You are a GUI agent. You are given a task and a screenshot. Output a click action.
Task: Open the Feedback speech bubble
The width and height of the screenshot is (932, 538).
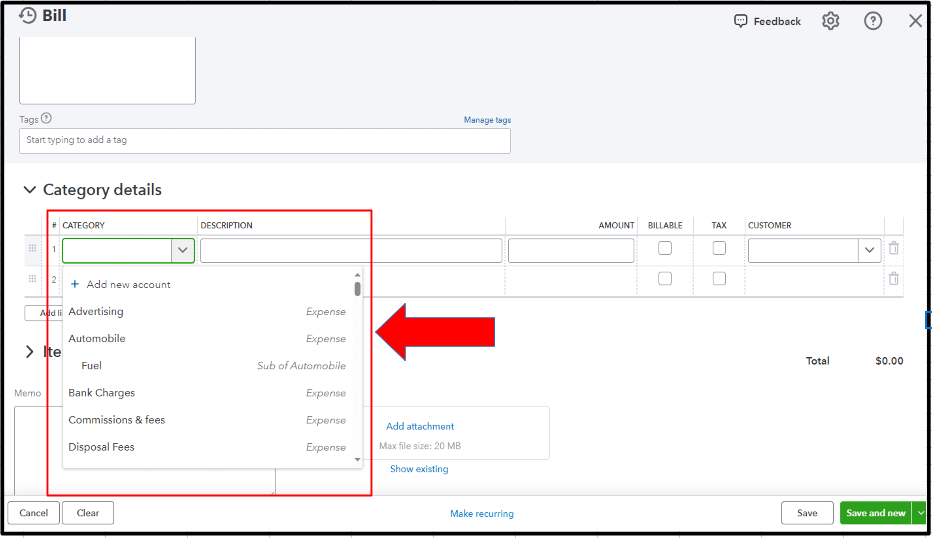[x=740, y=21]
